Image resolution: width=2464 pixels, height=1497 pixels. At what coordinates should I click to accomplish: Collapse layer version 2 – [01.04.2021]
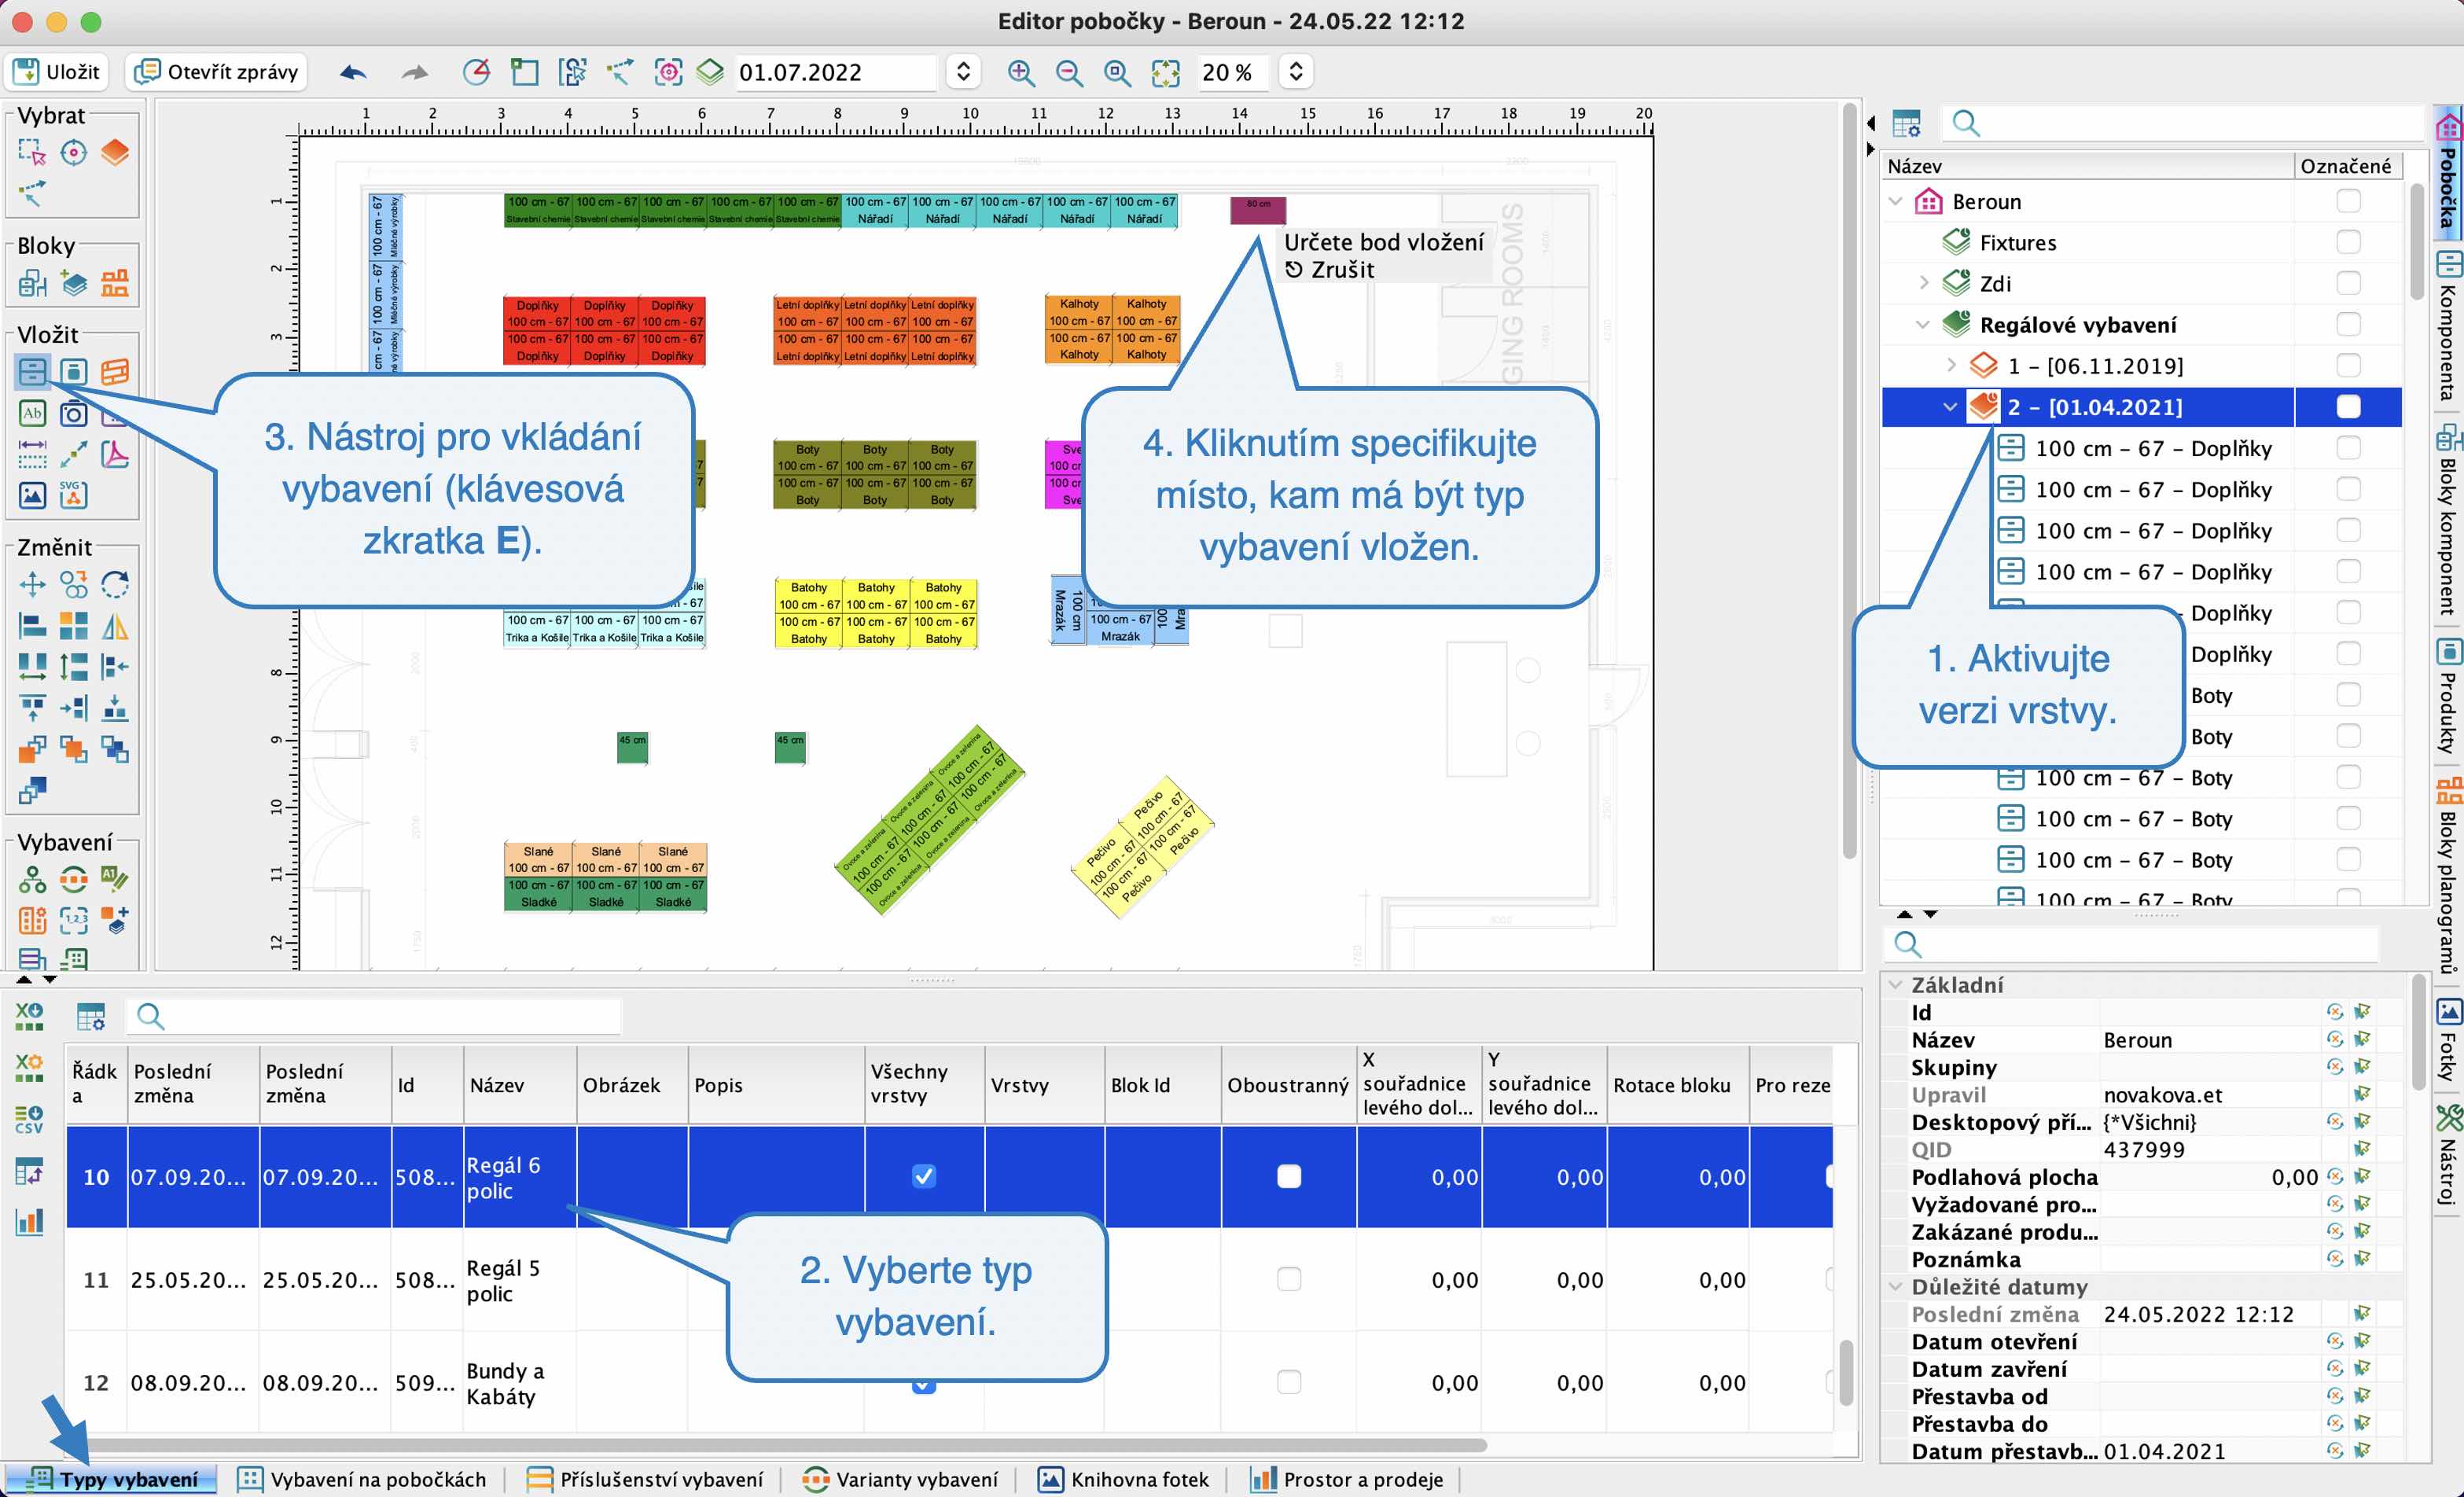coord(1950,407)
